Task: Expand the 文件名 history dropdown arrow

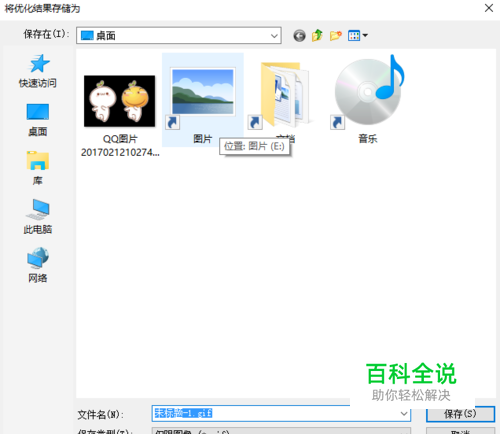Action: tap(404, 414)
